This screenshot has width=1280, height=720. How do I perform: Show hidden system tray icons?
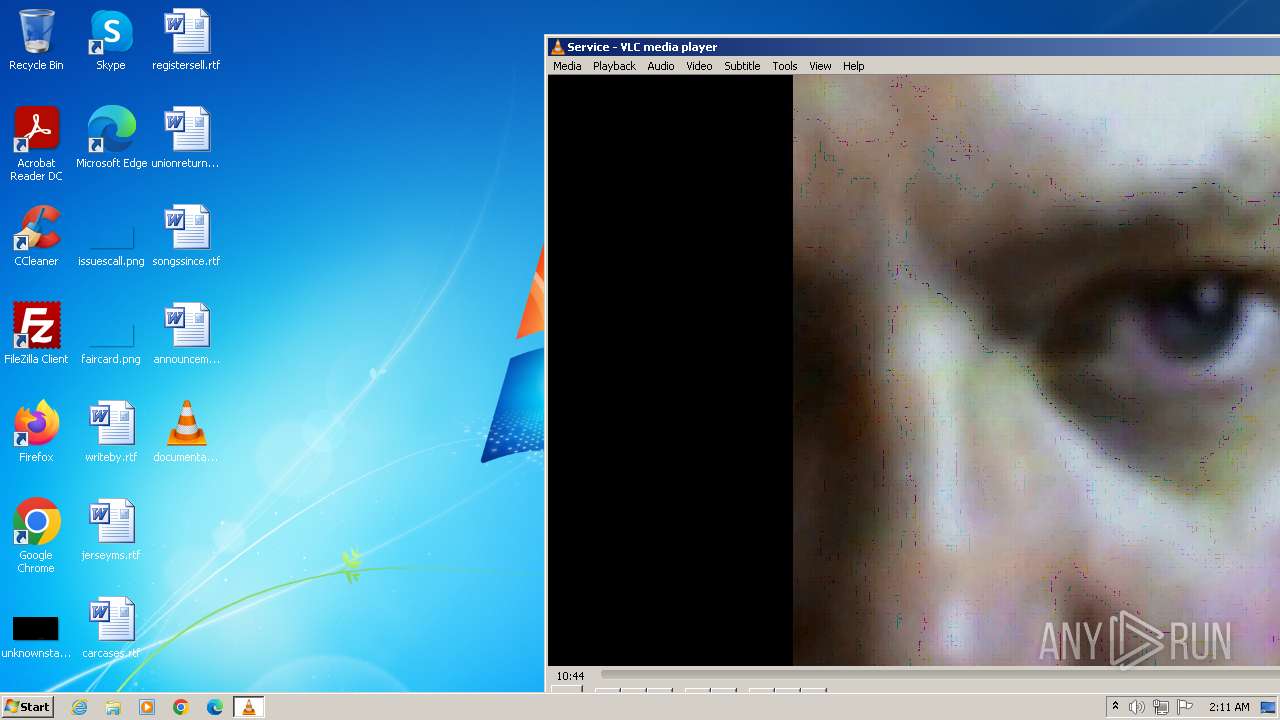click(1115, 707)
